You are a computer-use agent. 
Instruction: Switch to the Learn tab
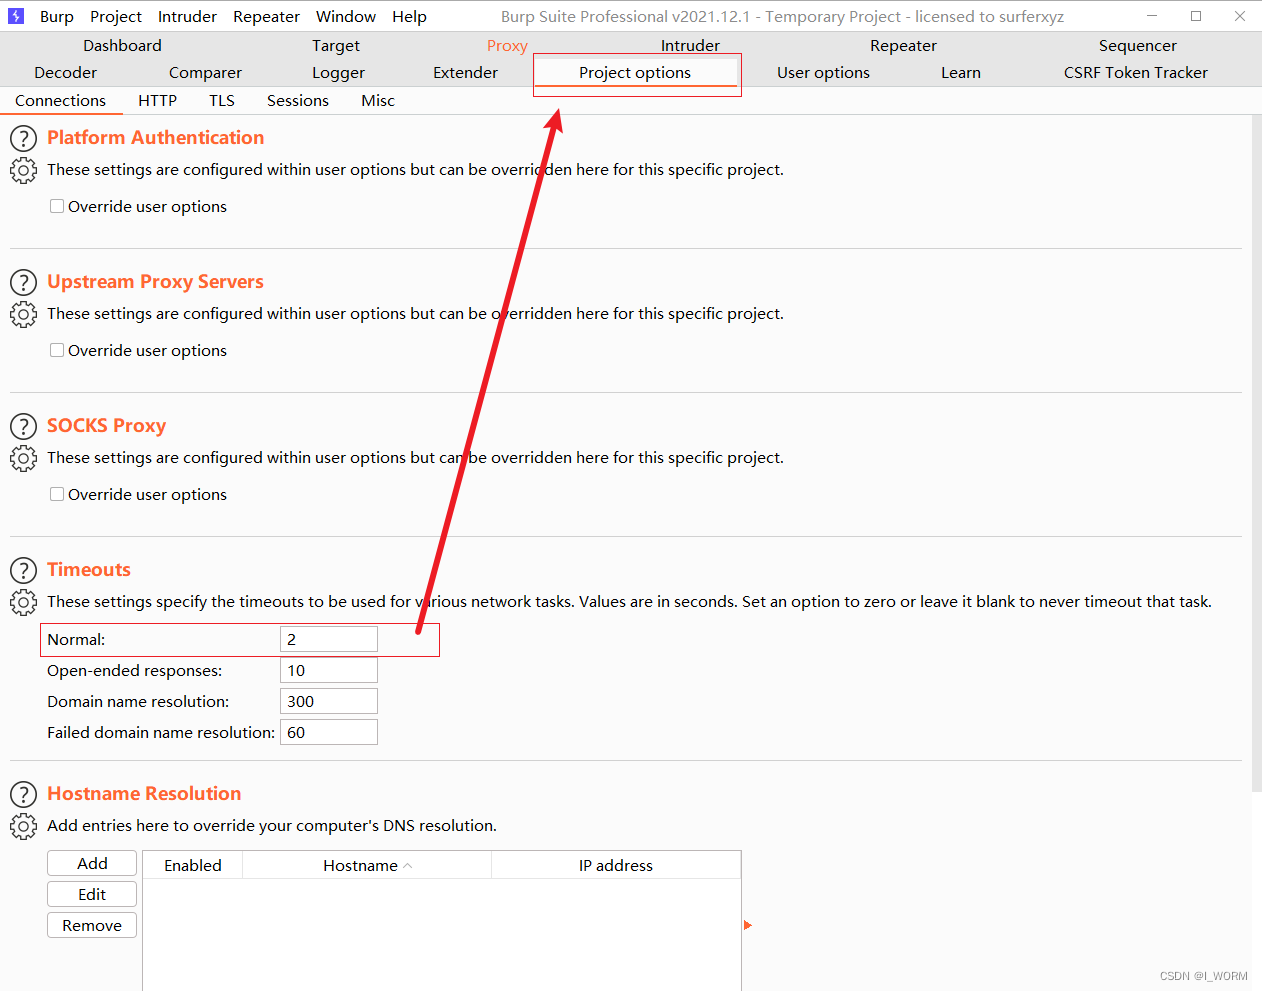[x=960, y=72]
